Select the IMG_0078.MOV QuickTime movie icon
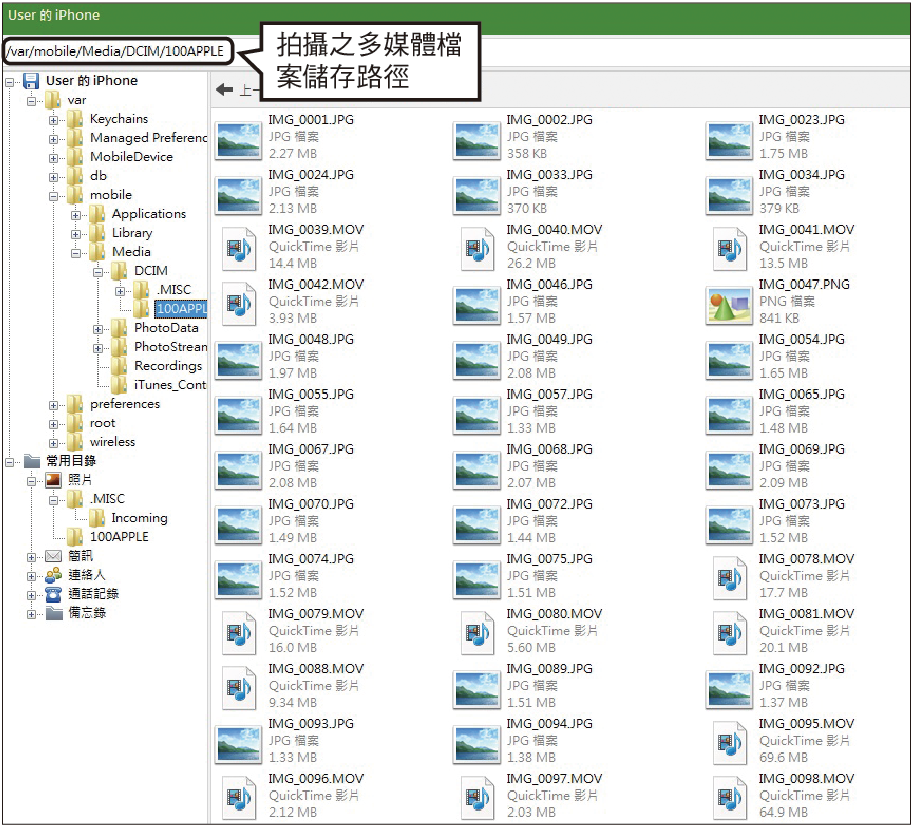The width and height of the screenshot is (914, 828). pyautogui.click(x=729, y=578)
